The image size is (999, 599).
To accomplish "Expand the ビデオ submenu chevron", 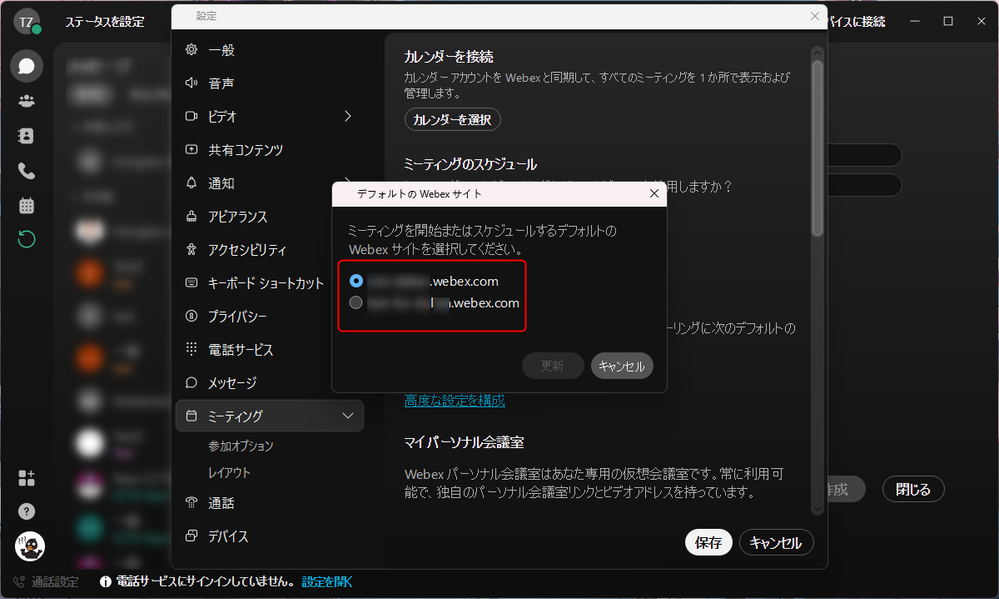I will coord(348,116).
